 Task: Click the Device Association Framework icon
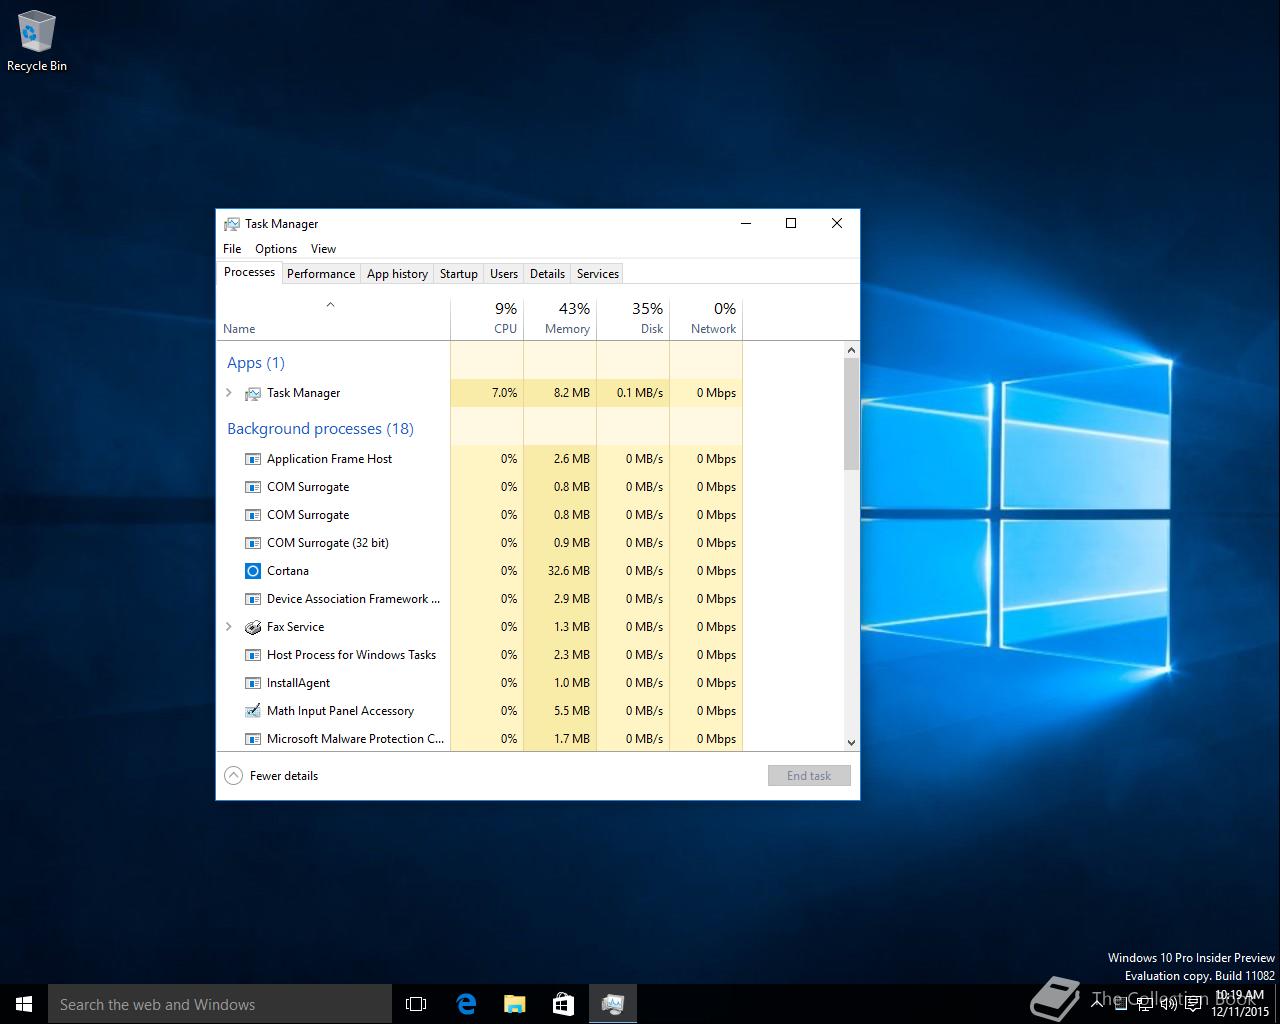[x=253, y=599]
